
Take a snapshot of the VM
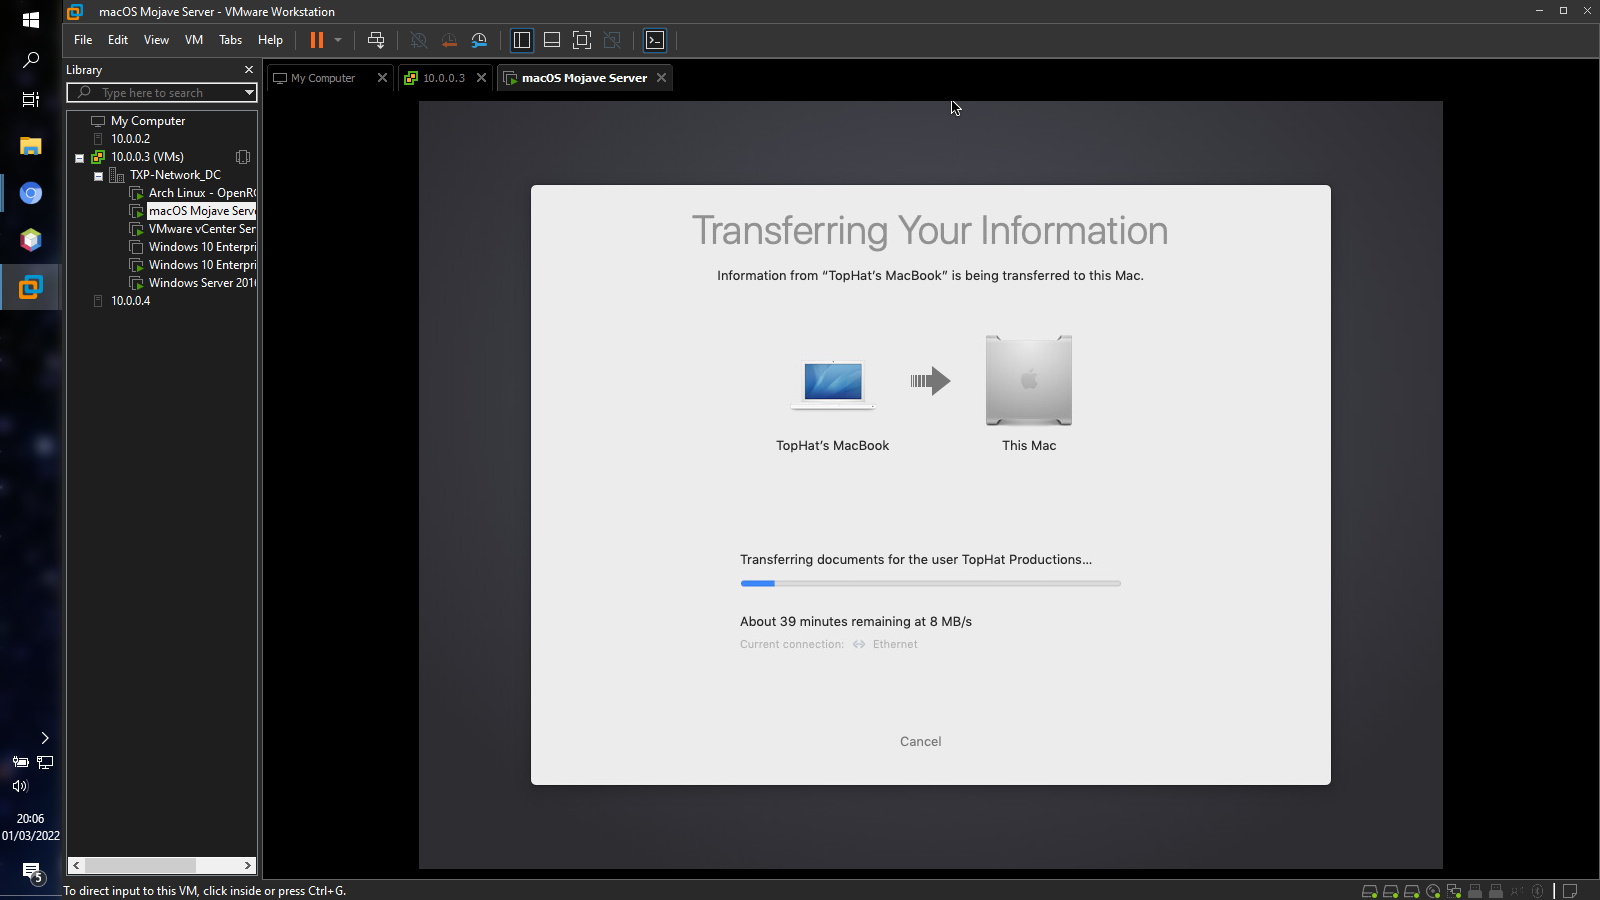[419, 40]
